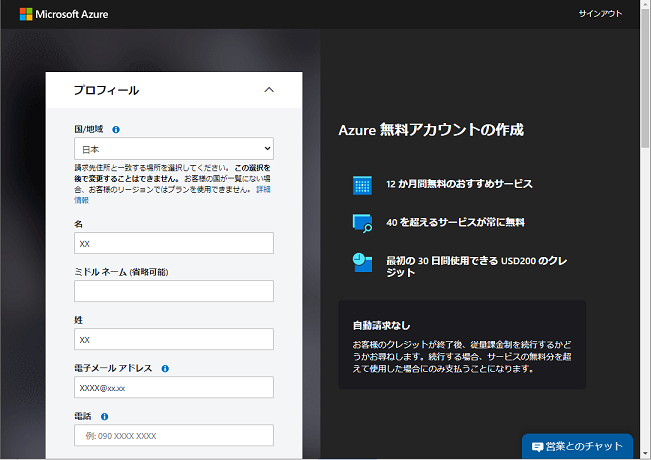This screenshot has width=651, height=460.
Task: Click the サインアウト link
Action: pyautogui.click(x=600, y=14)
